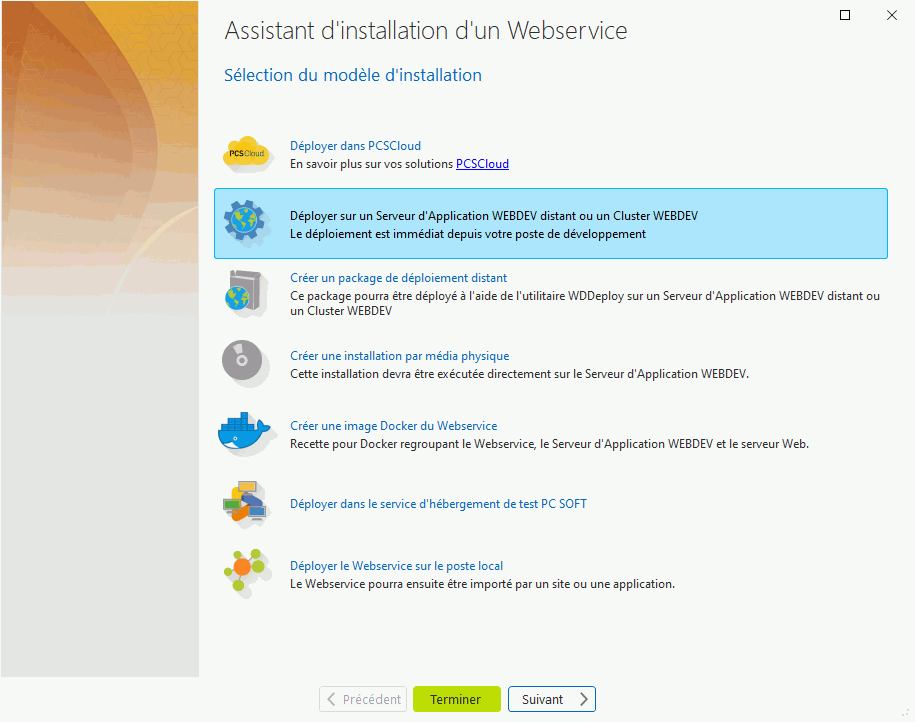916x722 pixels.
Task: Click the green Terminer button
Action: 457,699
